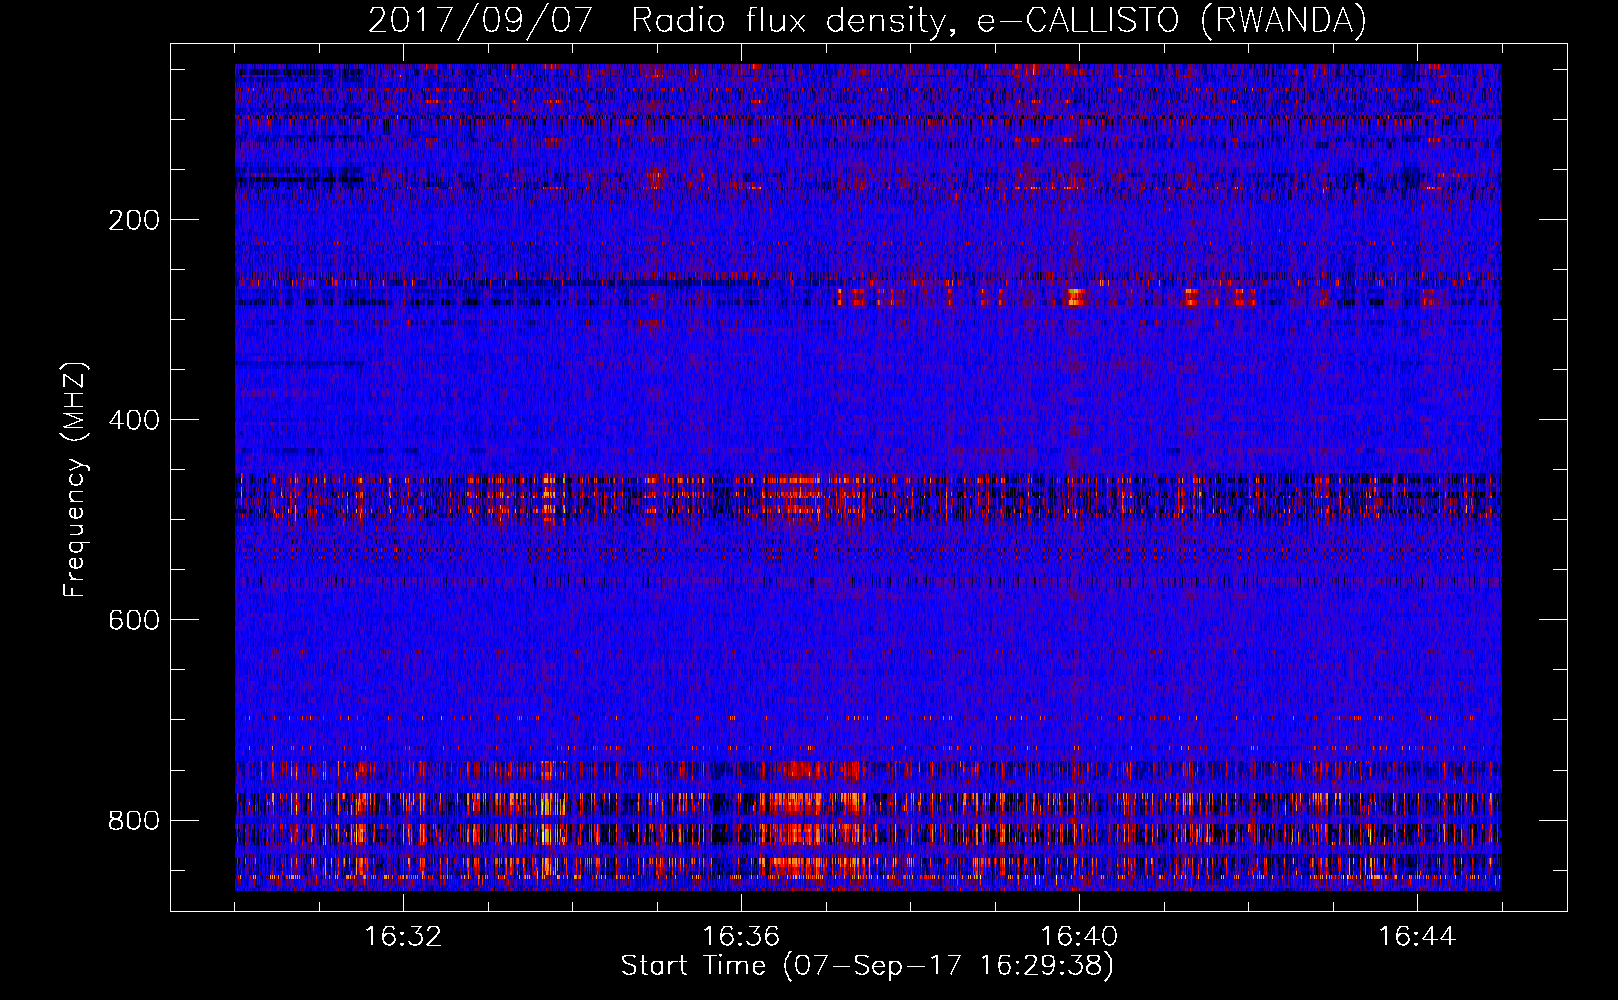Click the 16:32 time tick label
This screenshot has width=1618, height=1000.
click(403, 937)
